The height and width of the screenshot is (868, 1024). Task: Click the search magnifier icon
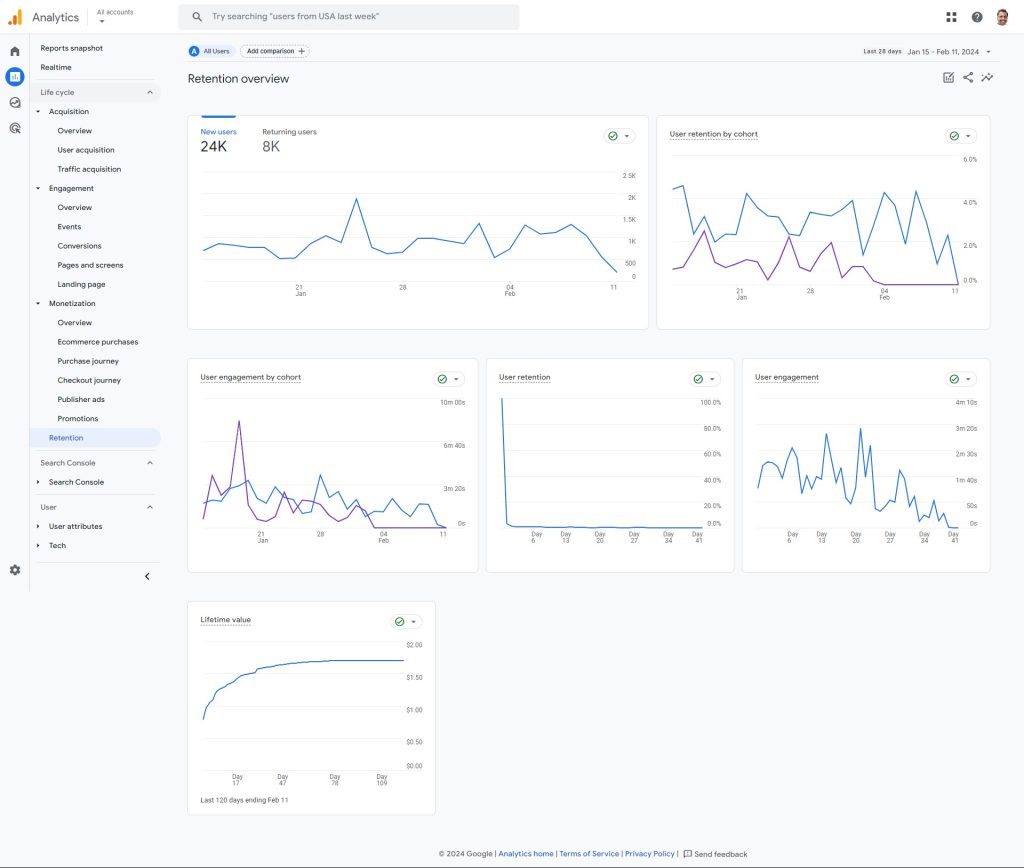pyautogui.click(x=197, y=17)
